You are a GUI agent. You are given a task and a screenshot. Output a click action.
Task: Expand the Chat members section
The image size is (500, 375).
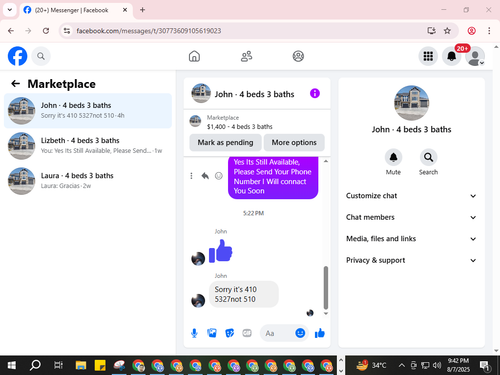(x=411, y=217)
